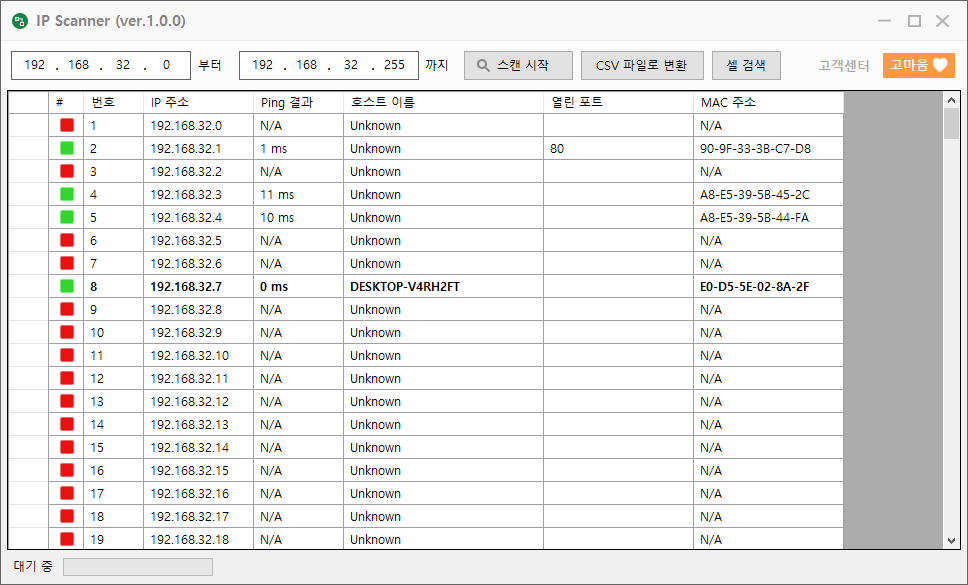This screenshot has height=585, width=968.
Task: Click last octet 0 of start IP
Action: (166, 65)
